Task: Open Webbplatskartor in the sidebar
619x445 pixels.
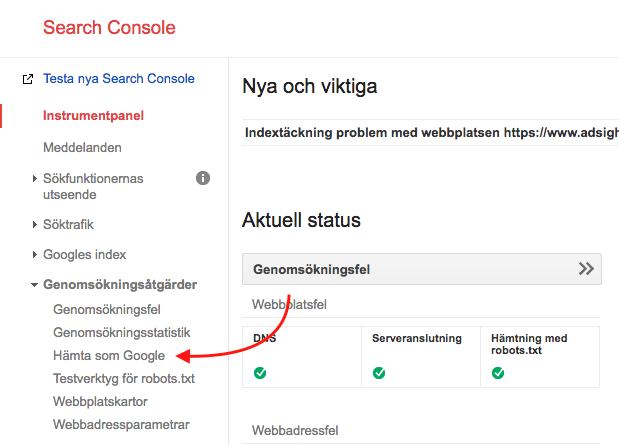Action: click(x=100, y=402)
